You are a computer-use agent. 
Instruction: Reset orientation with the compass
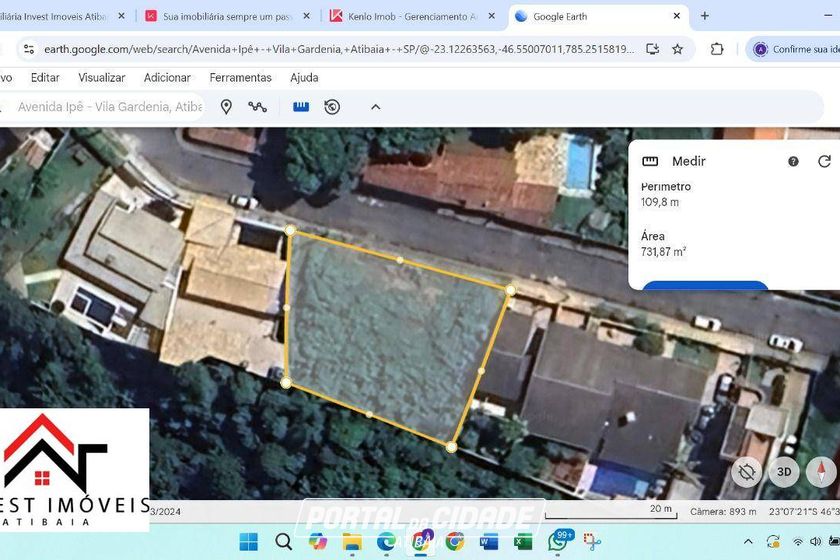(821, 472)
